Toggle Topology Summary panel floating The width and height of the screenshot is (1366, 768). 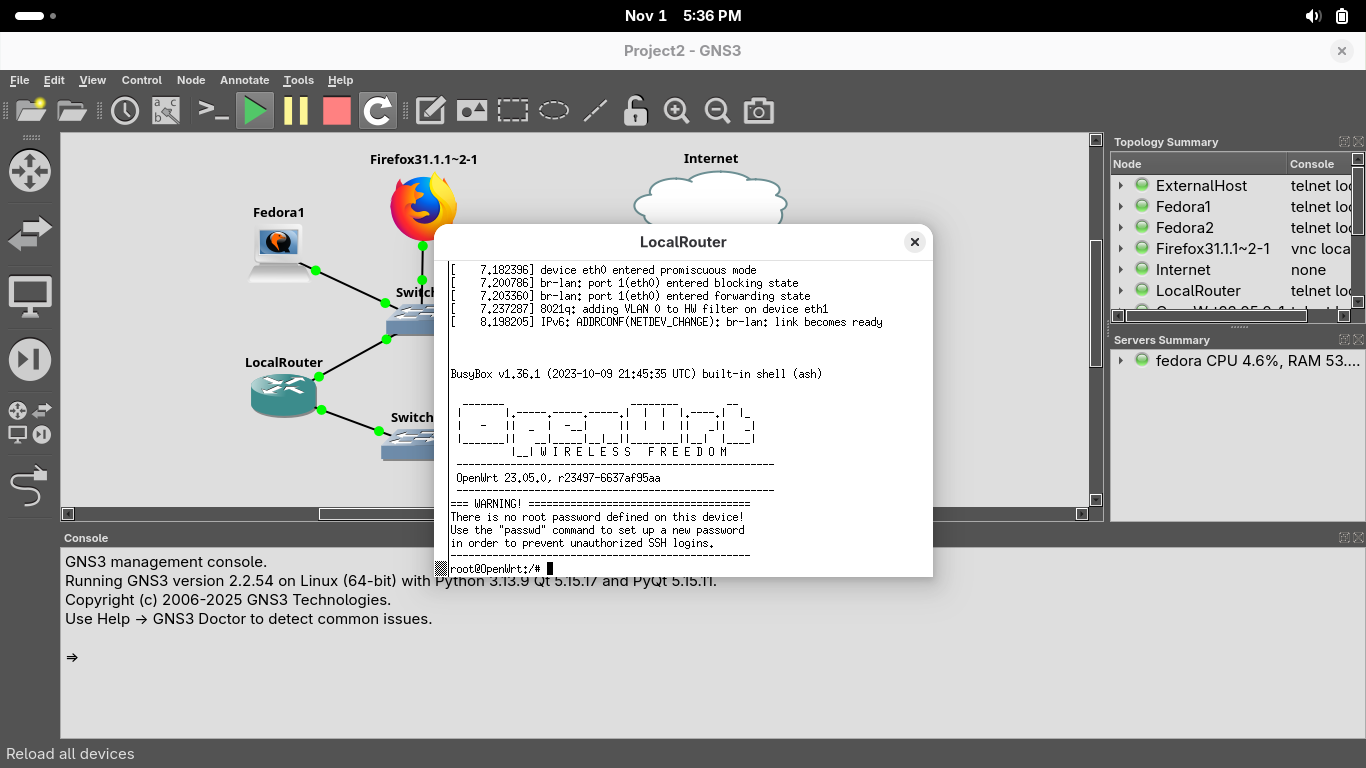pos(1345,142)
